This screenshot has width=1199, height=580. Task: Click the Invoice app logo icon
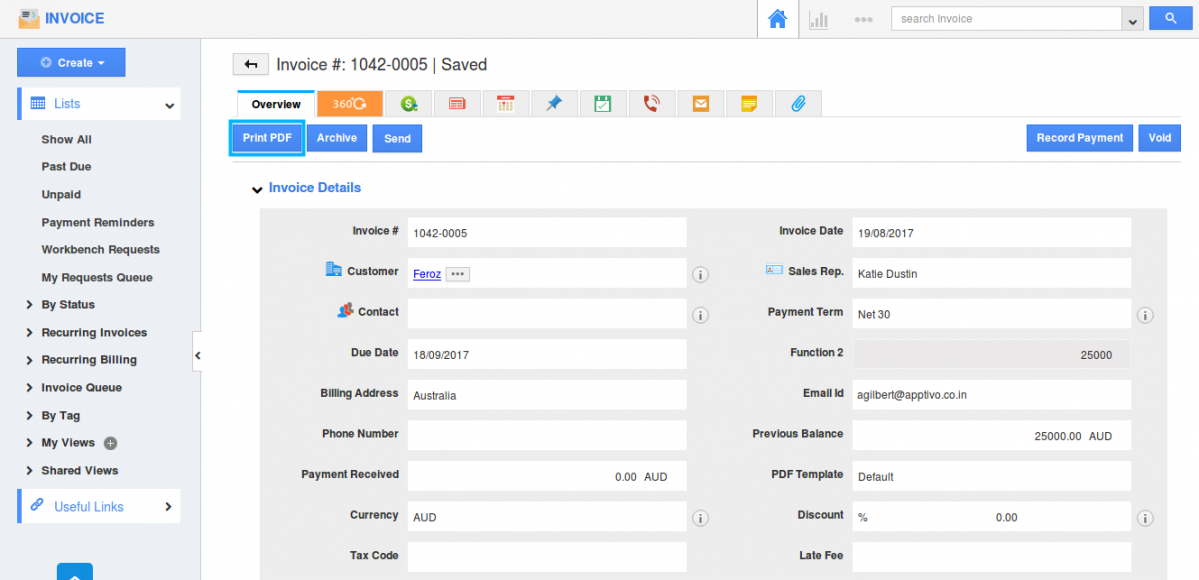(28, 18)
